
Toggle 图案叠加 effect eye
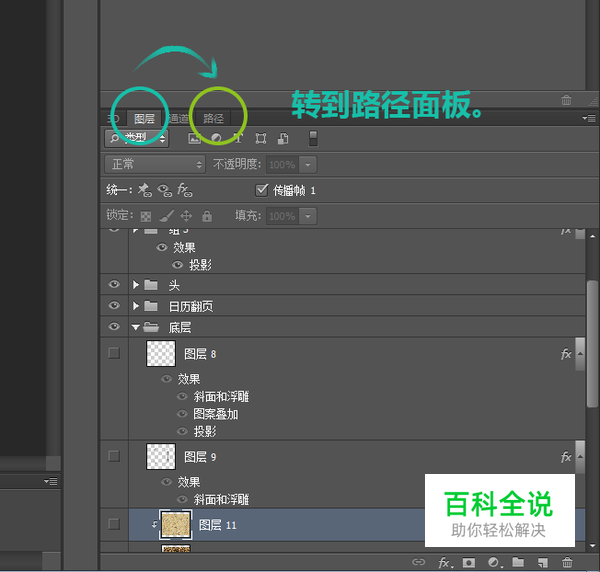[182, 414]
